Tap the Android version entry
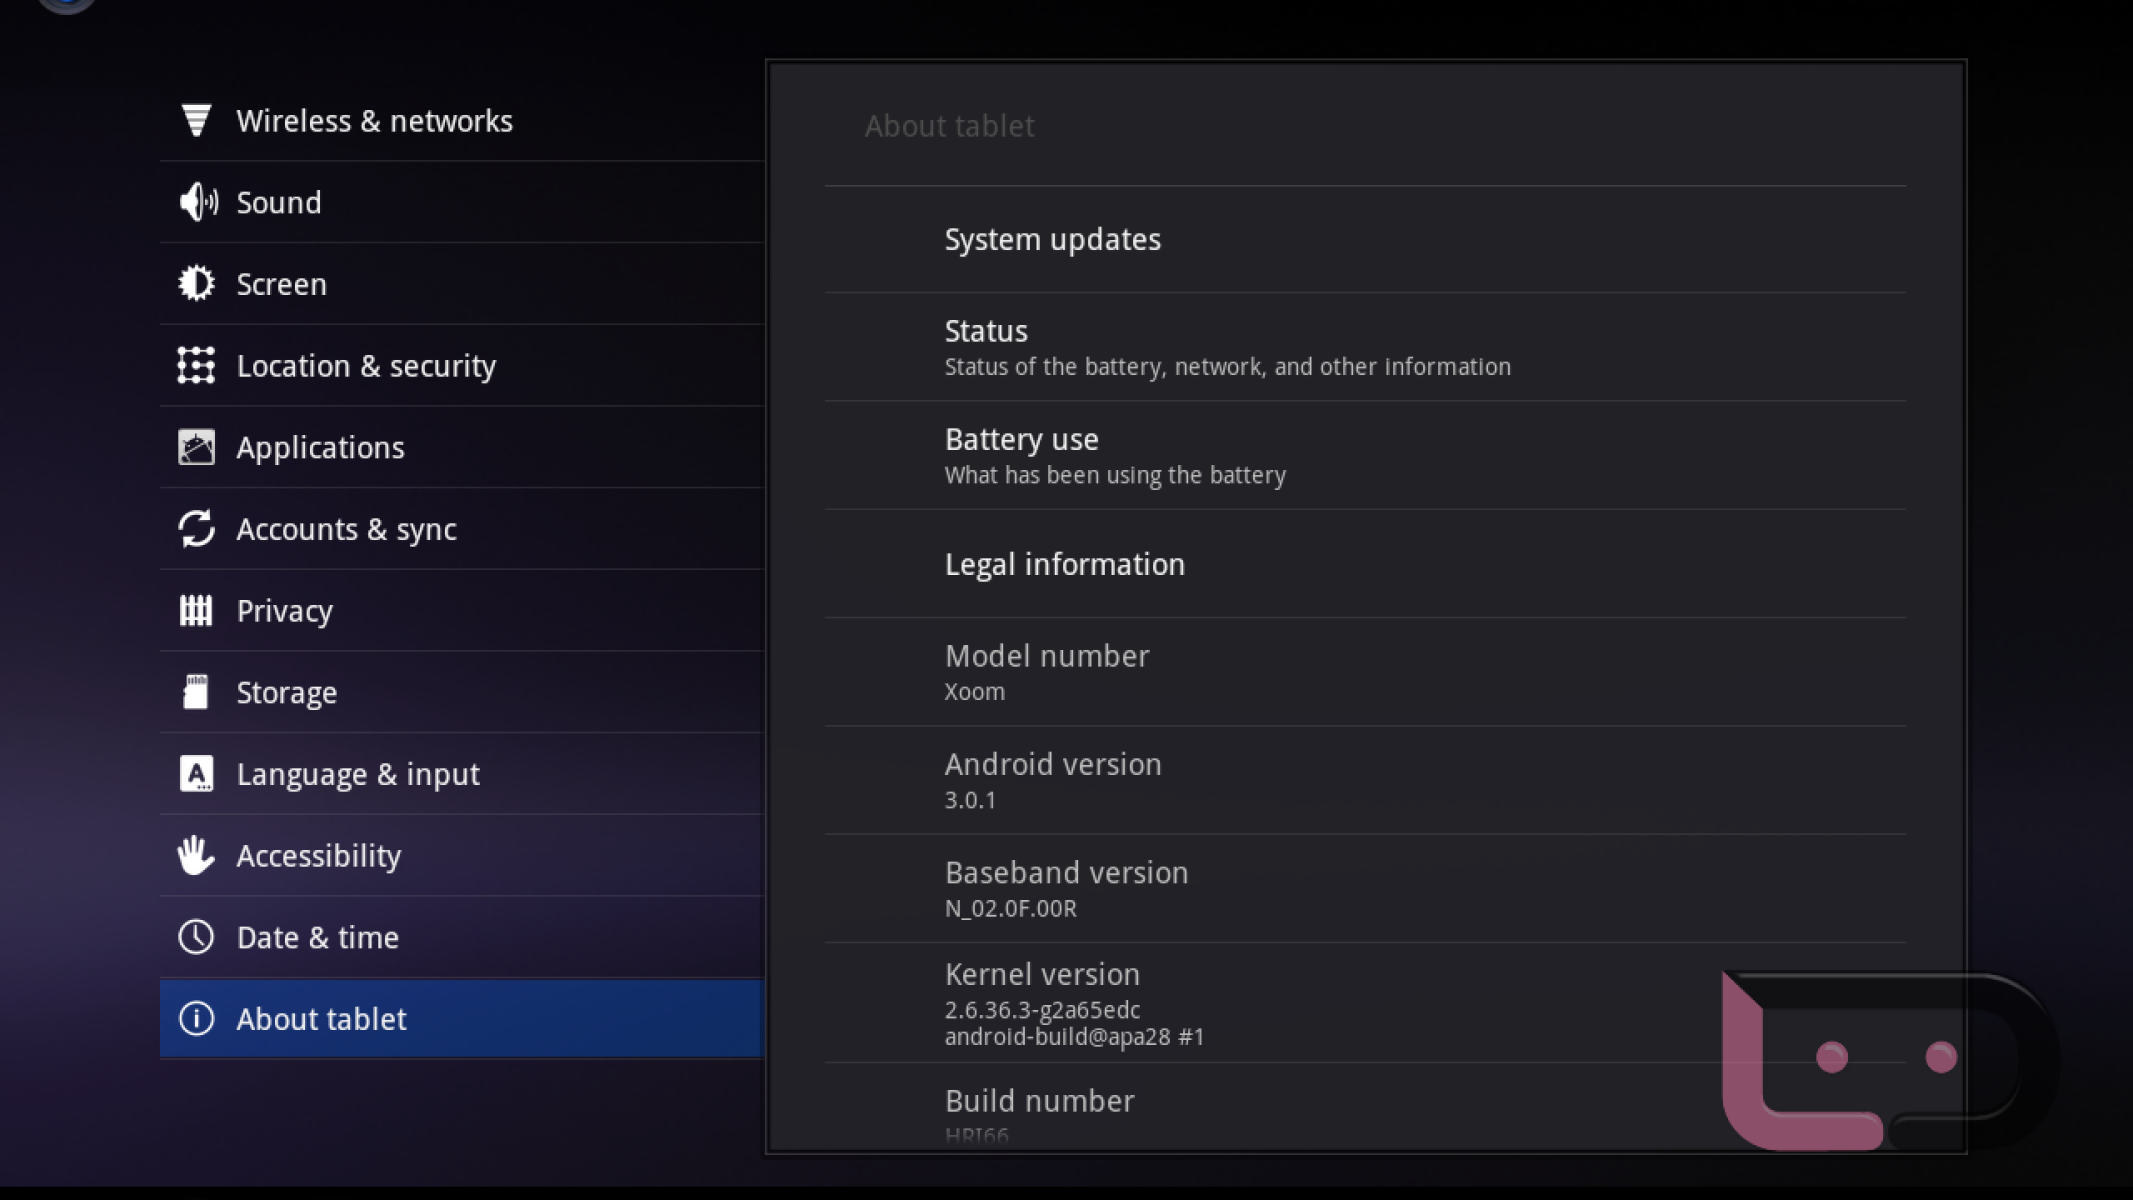The width and height of the screenshot is (2133, 1200). click(1053, 780)
